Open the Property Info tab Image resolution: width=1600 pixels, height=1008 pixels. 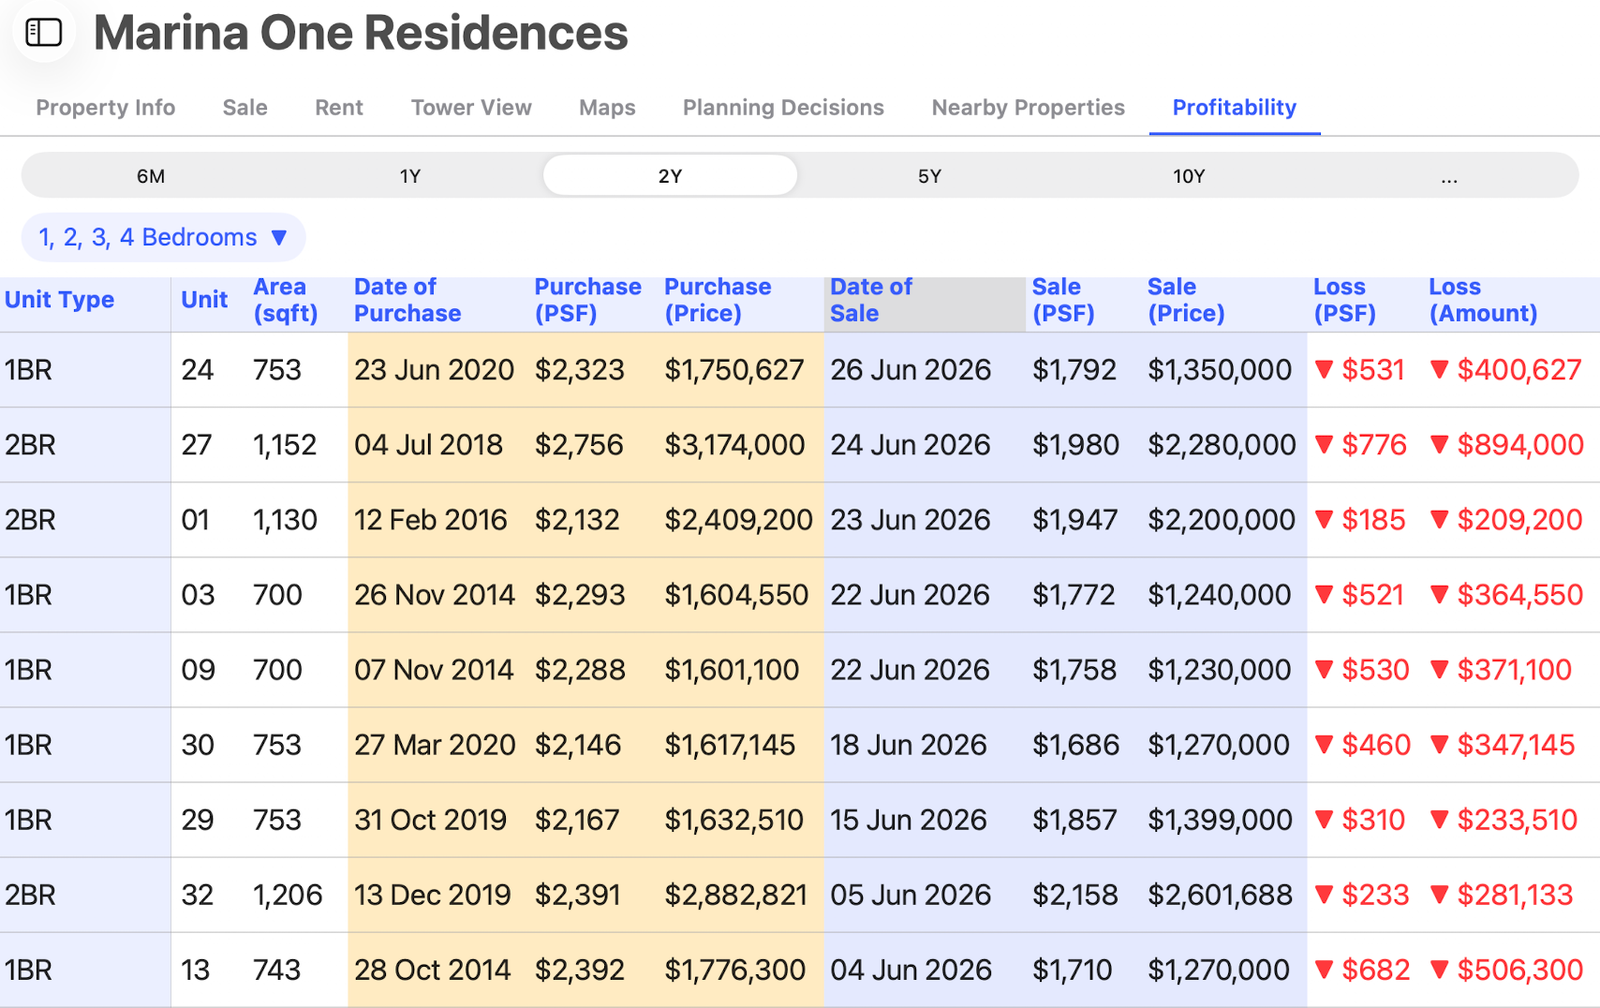[105, 107]
